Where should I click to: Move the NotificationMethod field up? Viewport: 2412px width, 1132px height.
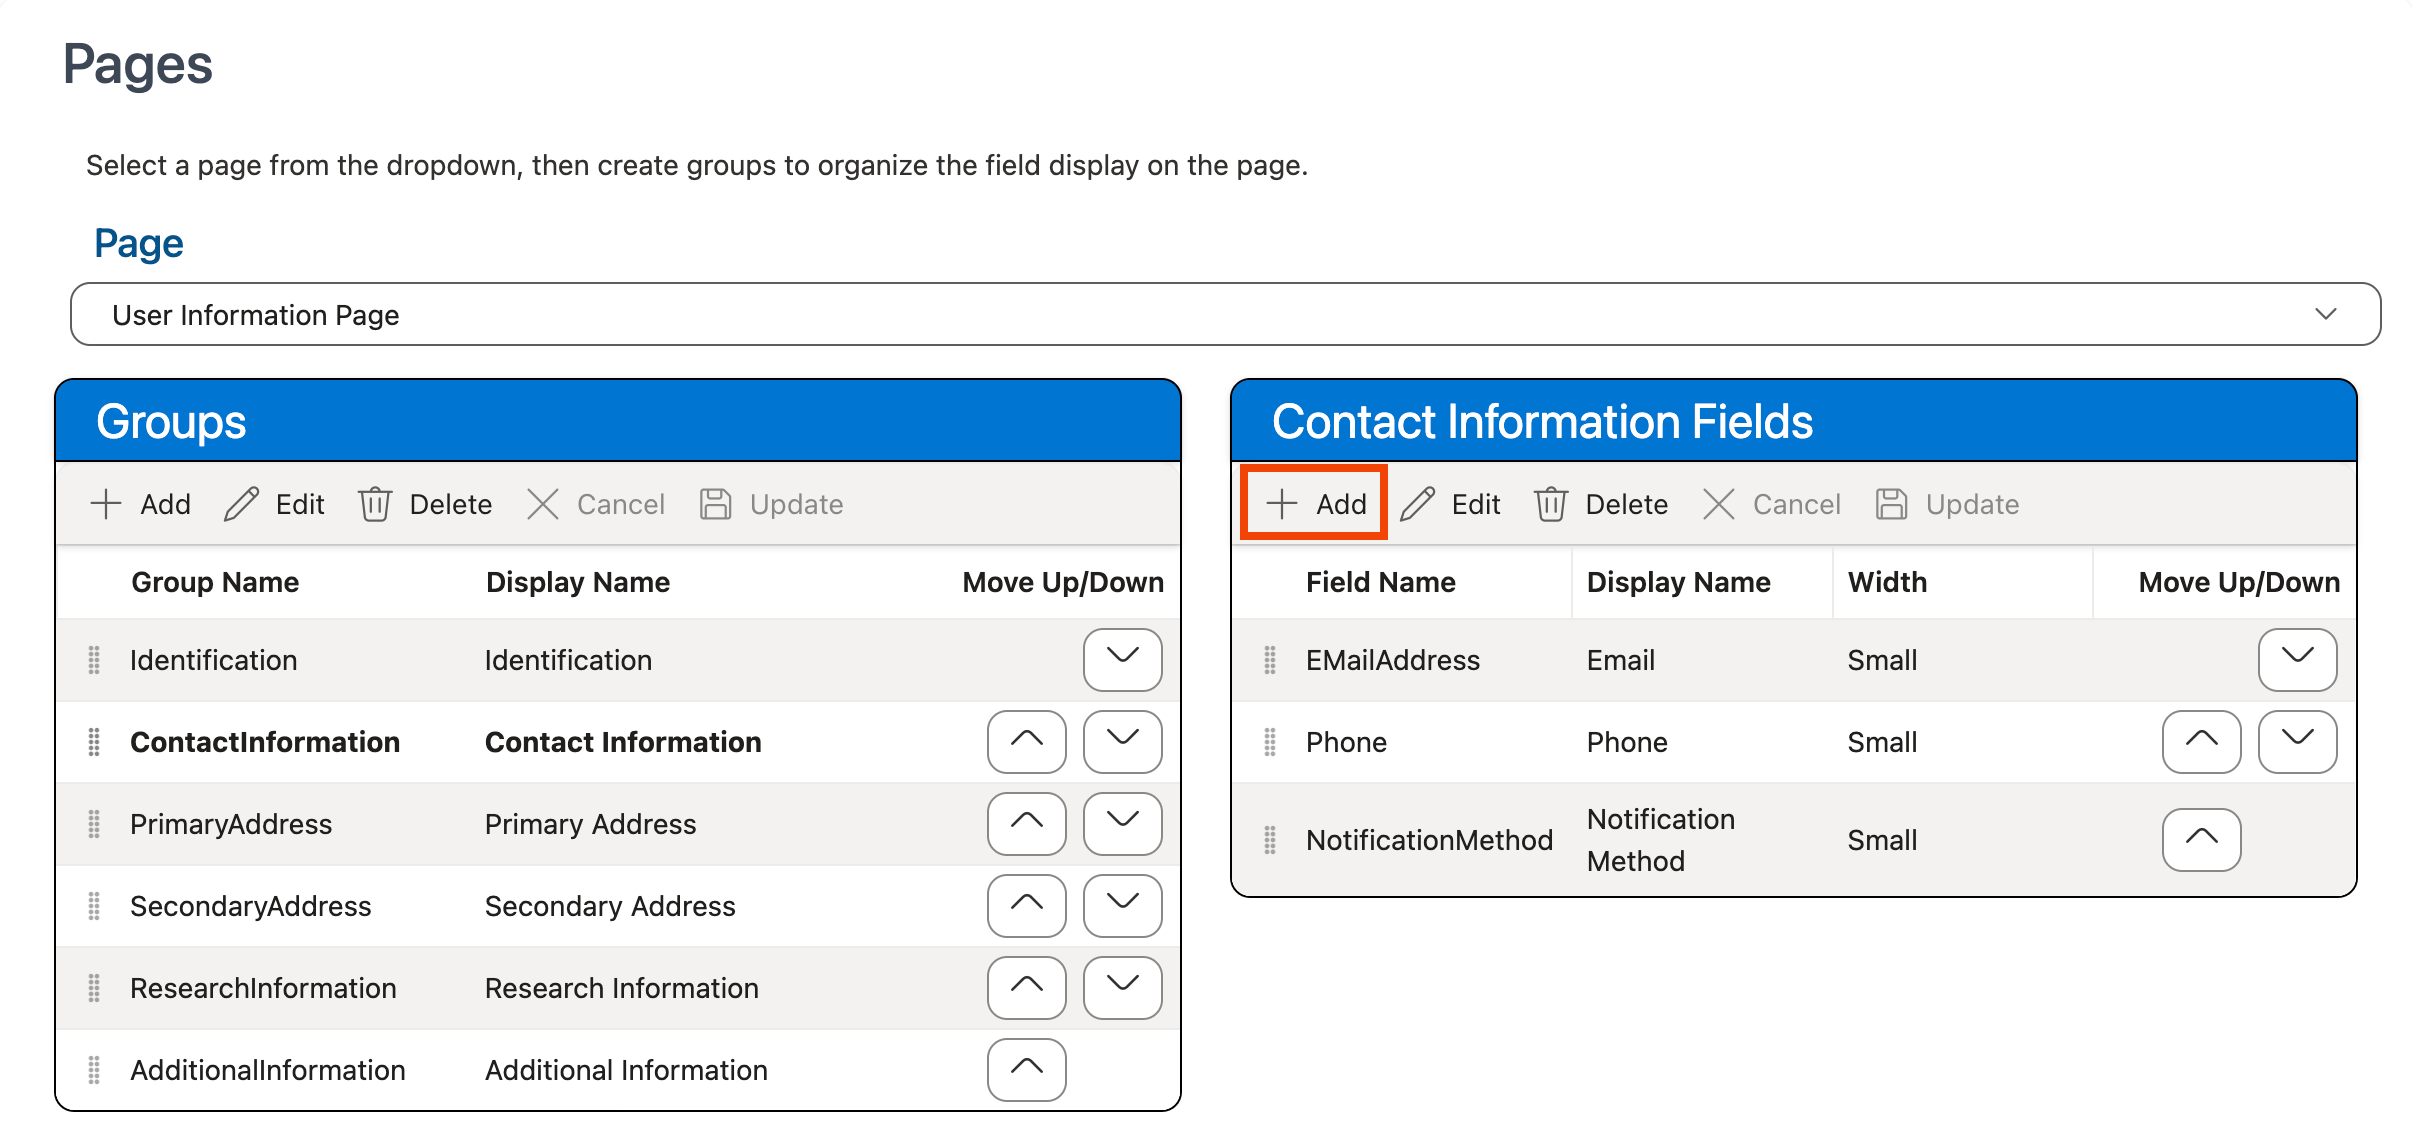point(2201,840)
